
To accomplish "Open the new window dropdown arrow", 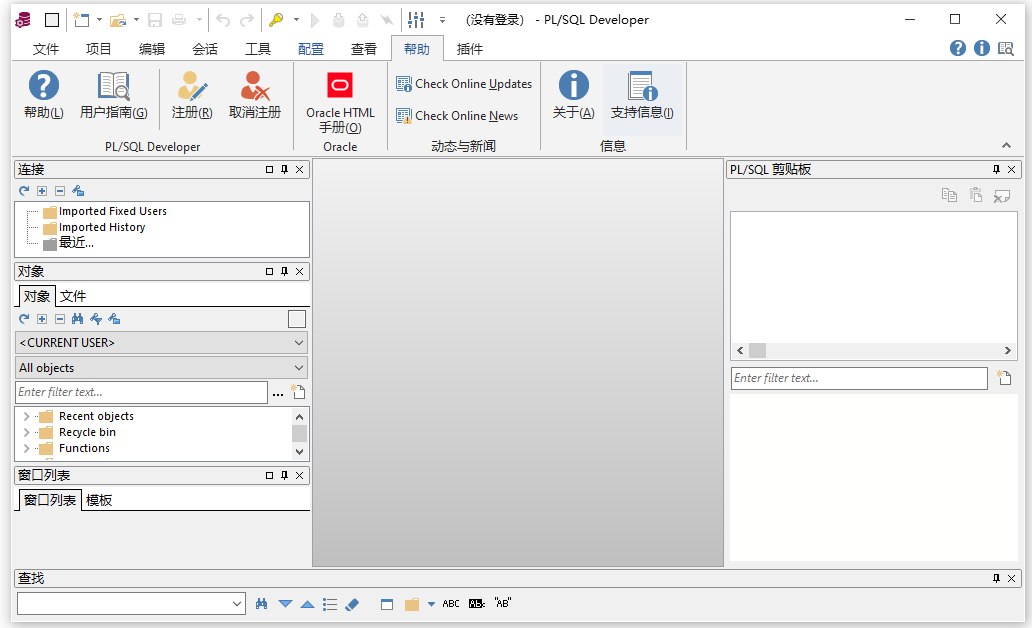I will [x=99, y=20].
